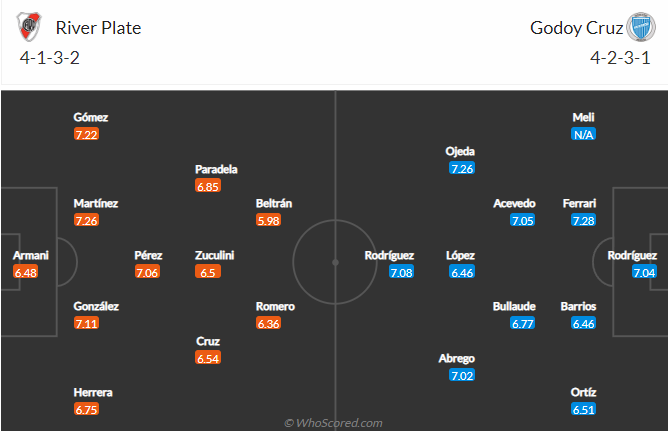Click Gómez's 7.22 rating badge
The height and width of the screenshot is (431, 668).
(x=86, y=135)
